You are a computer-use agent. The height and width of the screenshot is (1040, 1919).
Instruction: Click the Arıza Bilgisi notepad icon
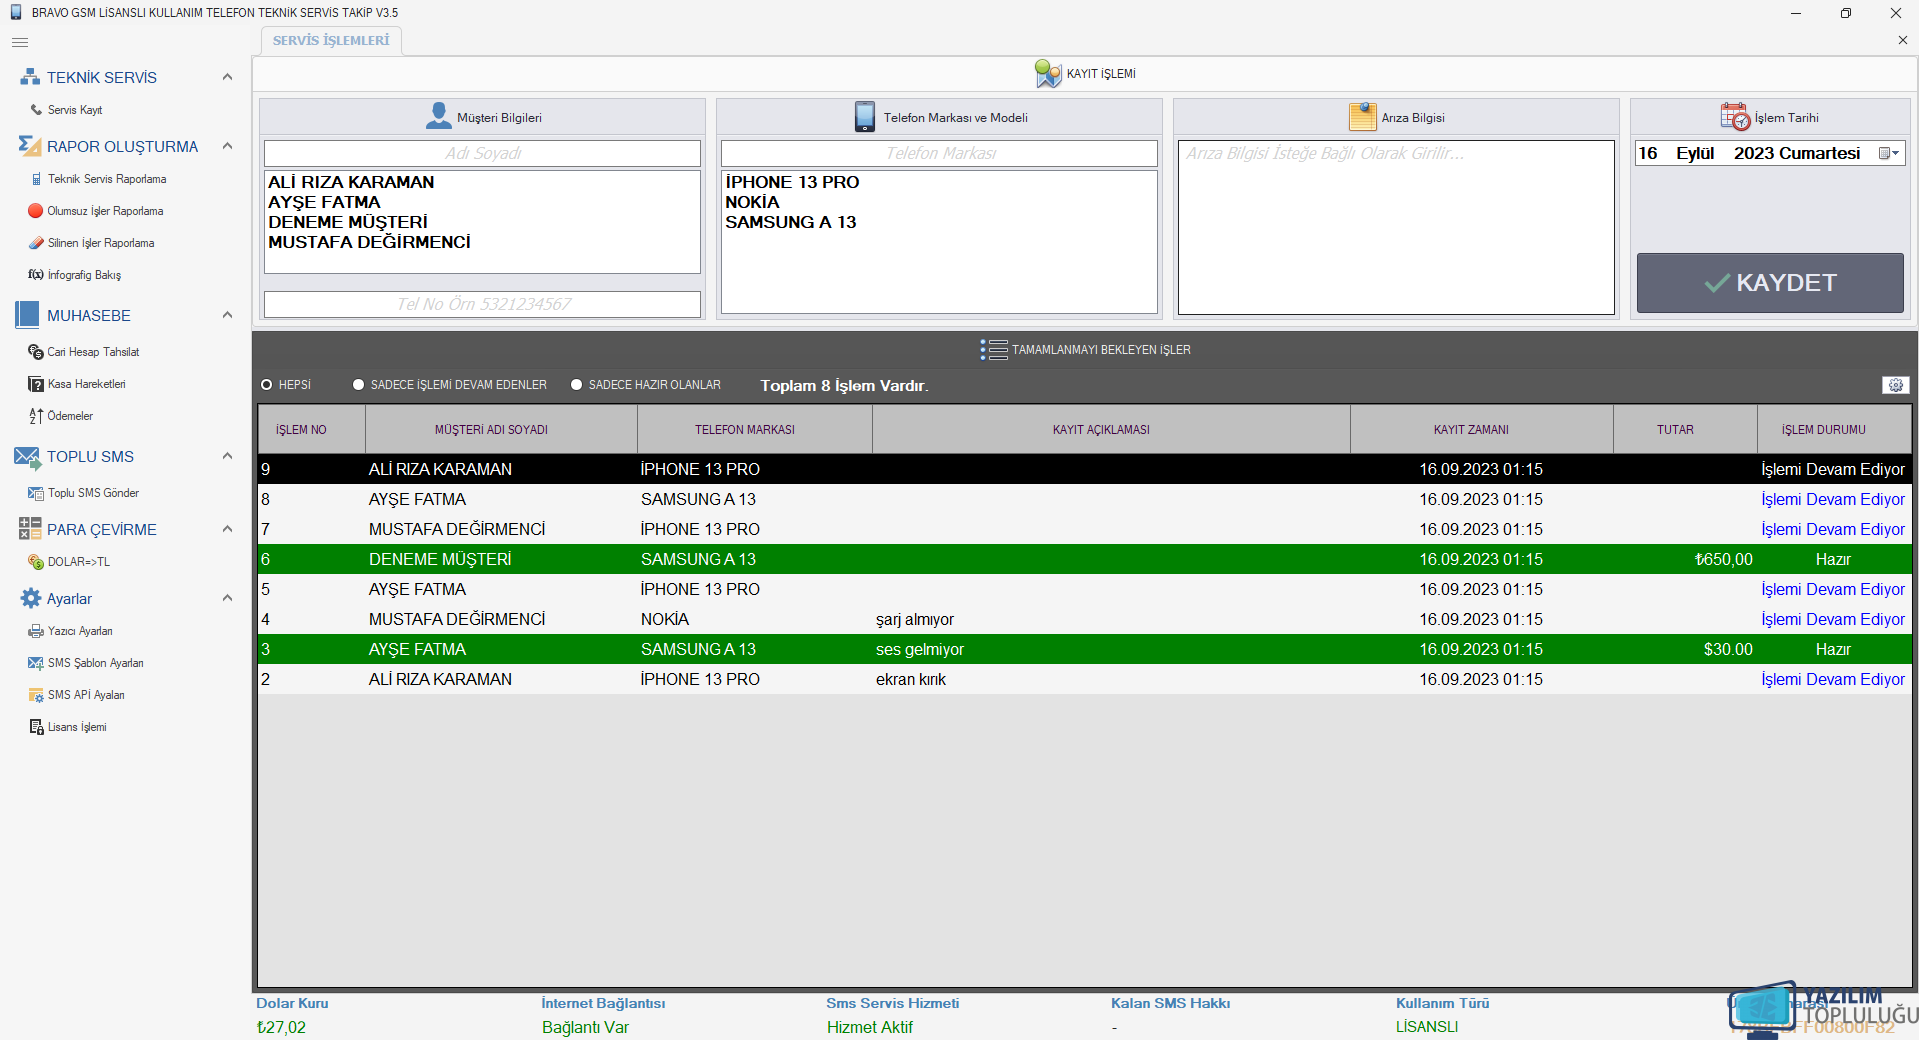coord(1362,117)
